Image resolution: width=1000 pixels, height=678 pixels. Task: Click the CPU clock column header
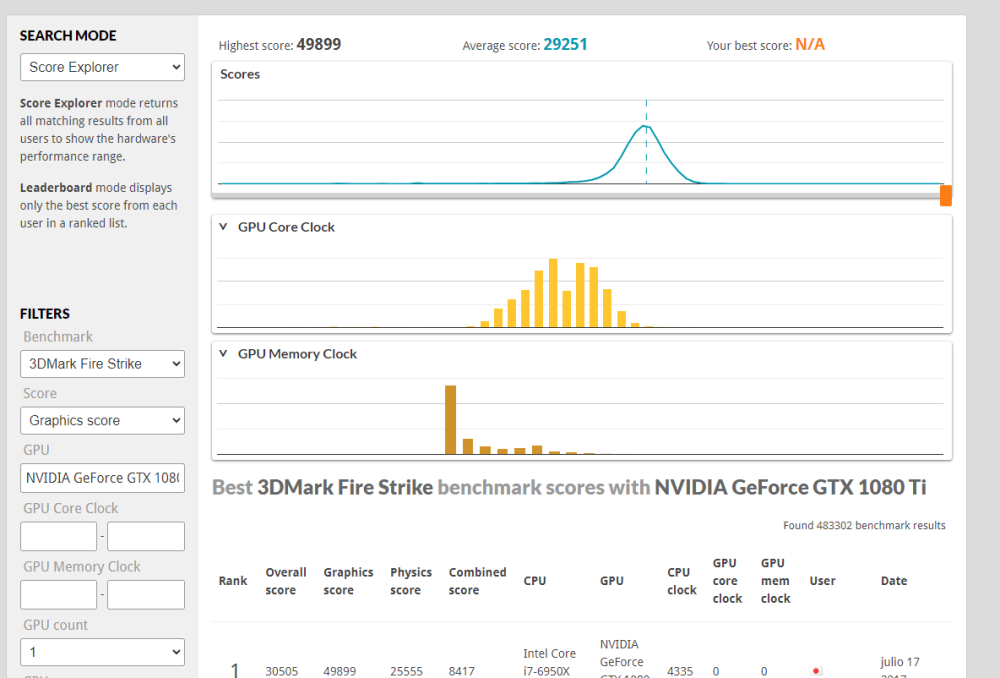(682, 581)
